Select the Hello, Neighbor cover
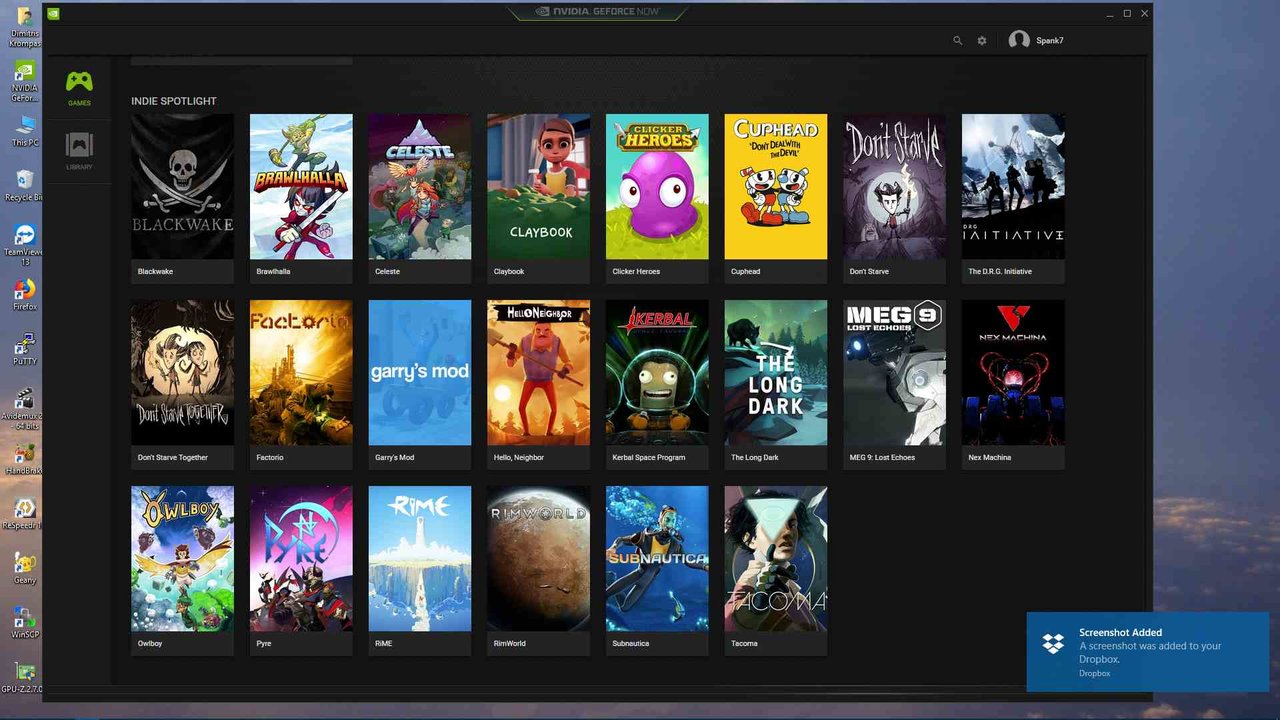1280x720 pixels. pyautogui.click(x=538, y=373)
